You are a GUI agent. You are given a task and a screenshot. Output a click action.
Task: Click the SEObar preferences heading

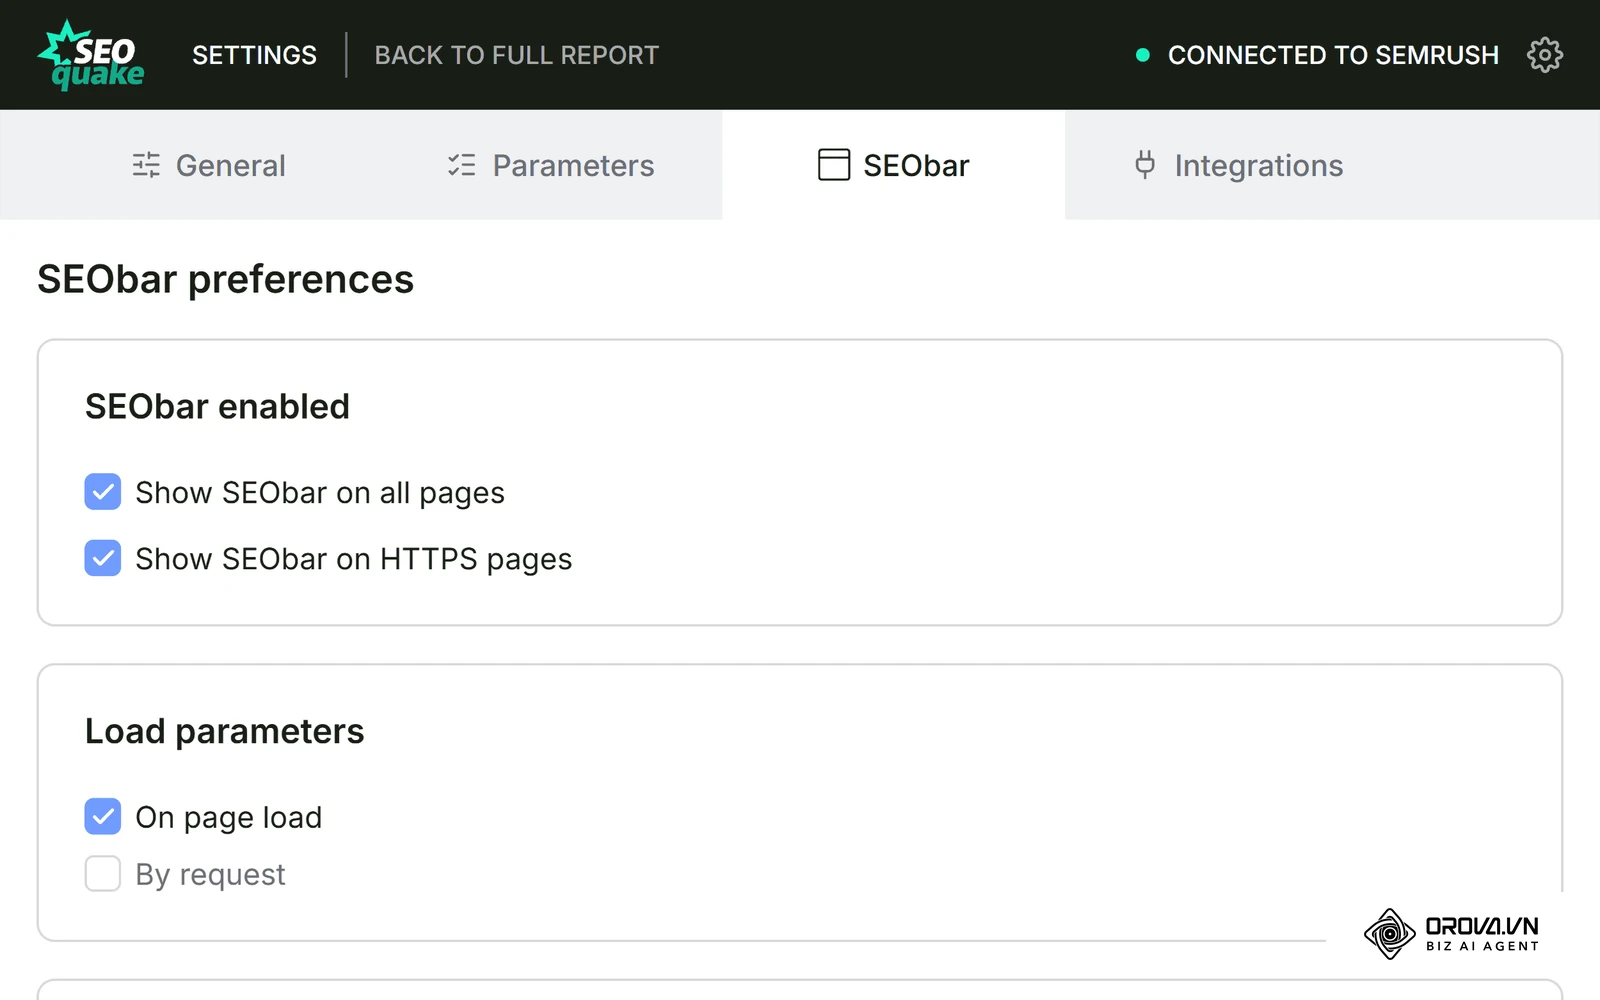225,279
